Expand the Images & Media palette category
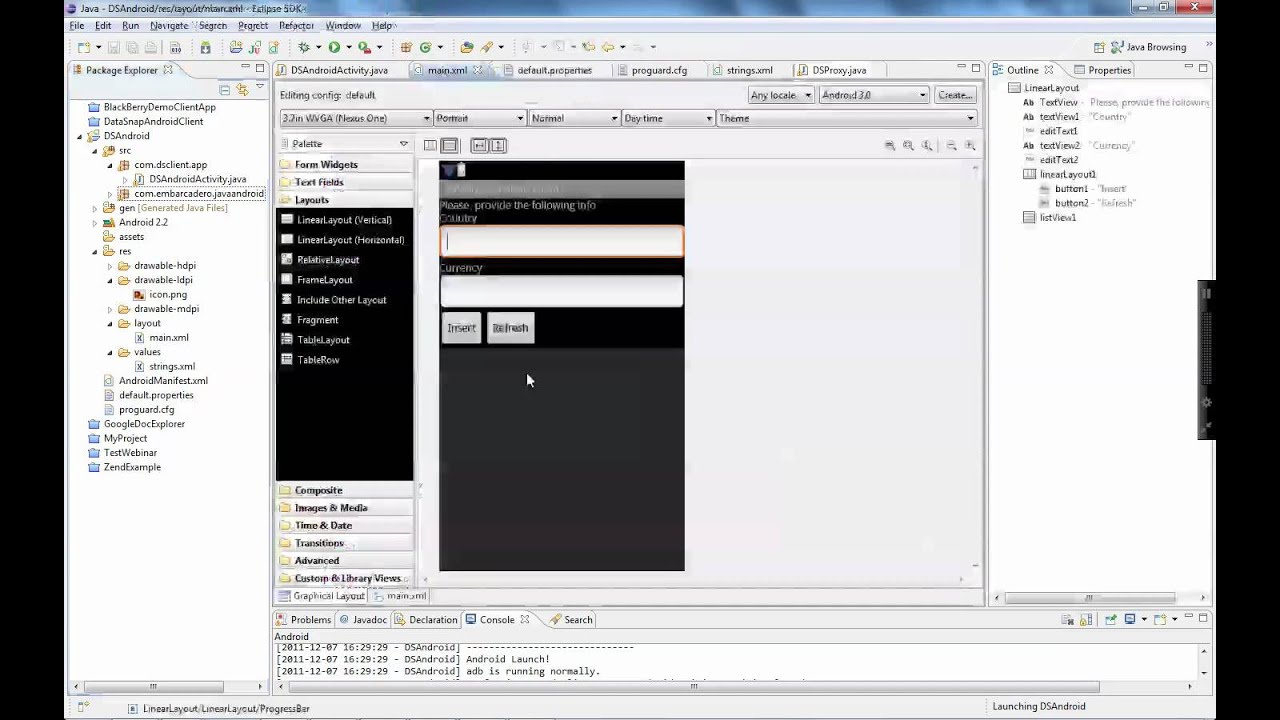This screenshot has width=1280, height=720. 345,508
